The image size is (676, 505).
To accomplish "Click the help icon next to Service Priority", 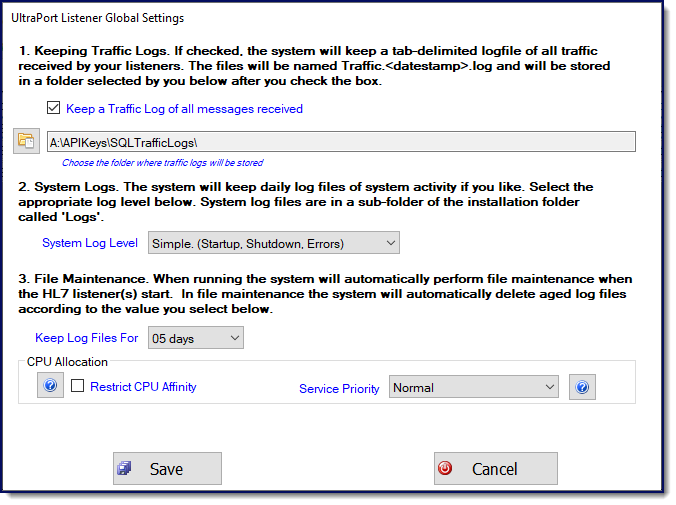I will 582,387.
